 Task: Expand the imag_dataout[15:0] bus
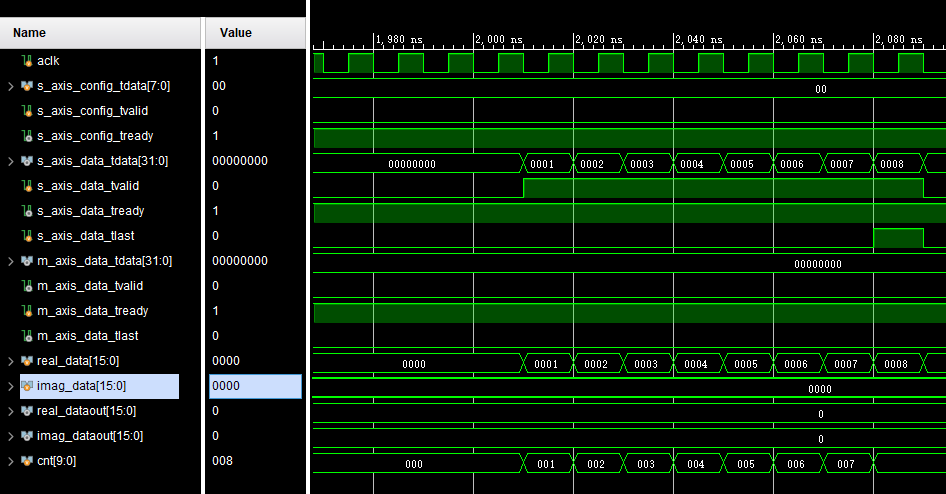pos(10,436)
